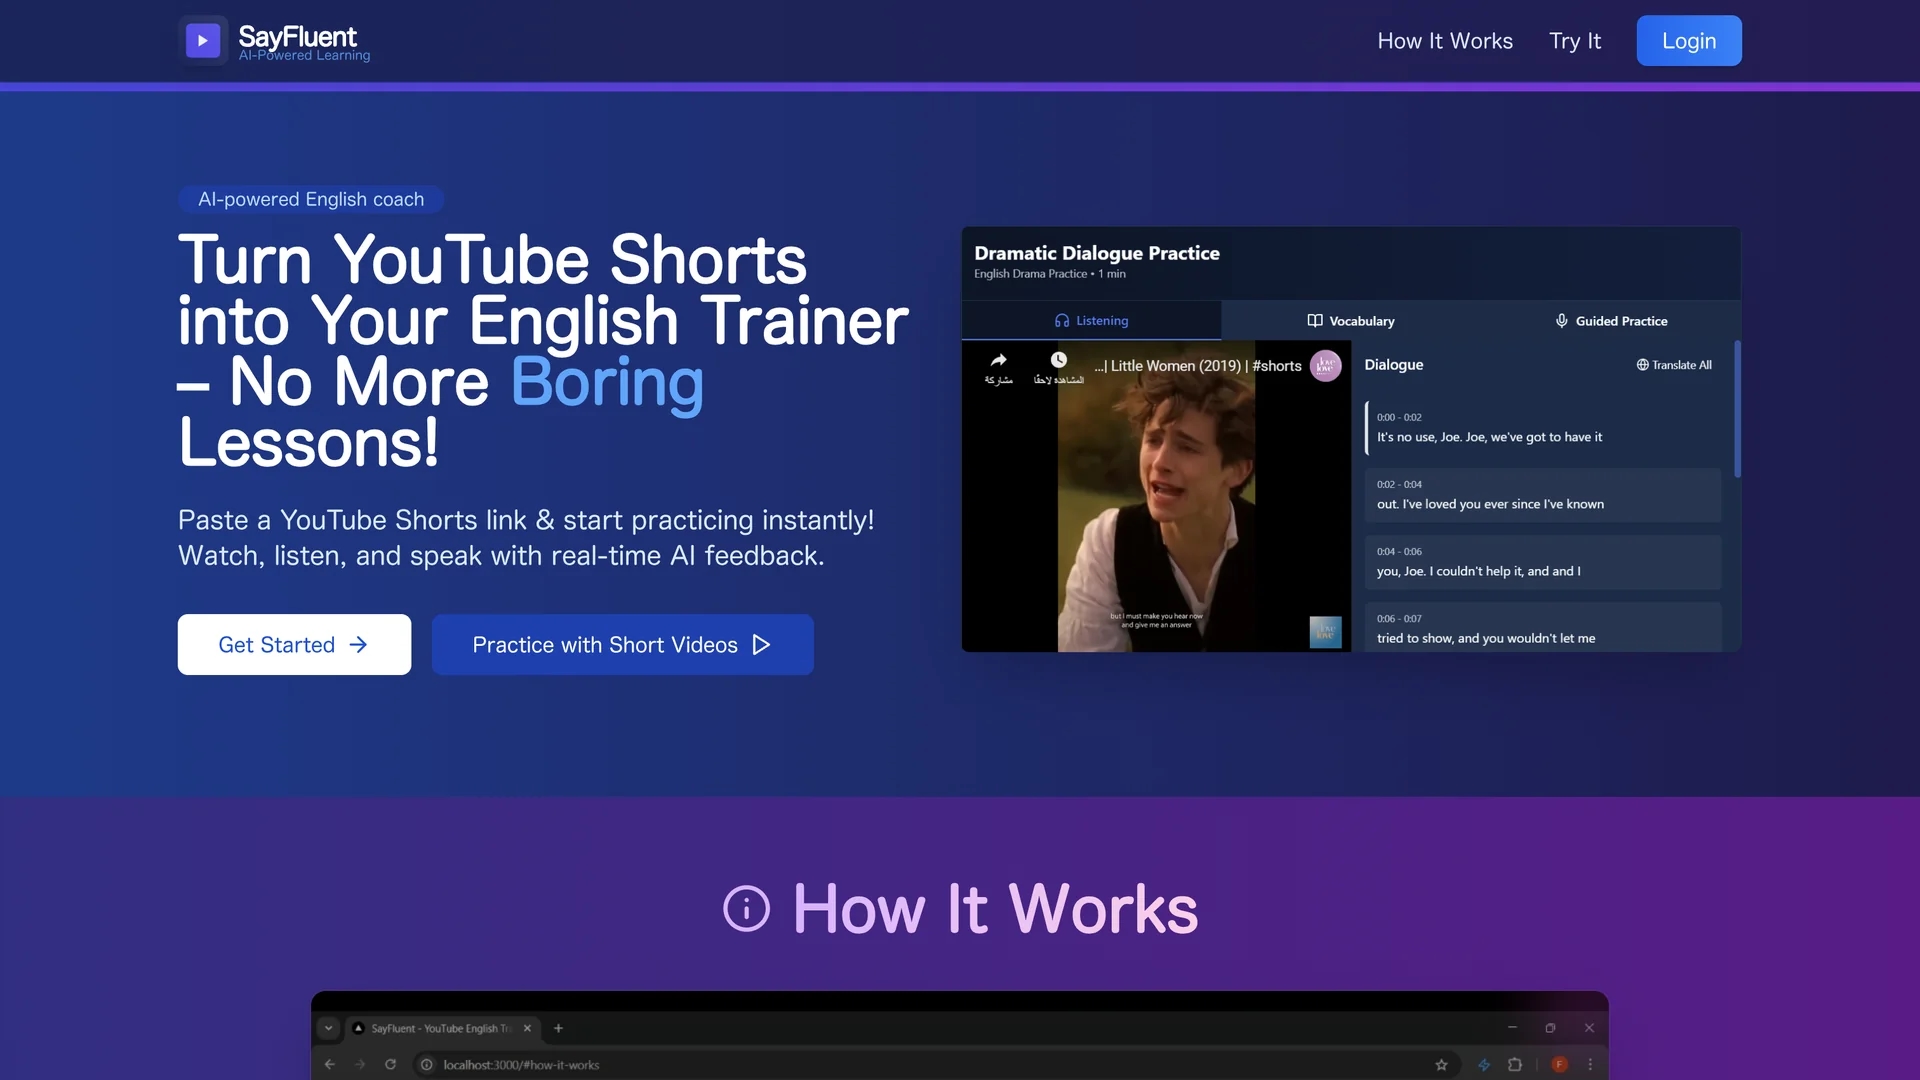Select dialogue line 'I've loved you ever since'
The width and height of the screenshot is (1920, 1080).
point(1543,495)
